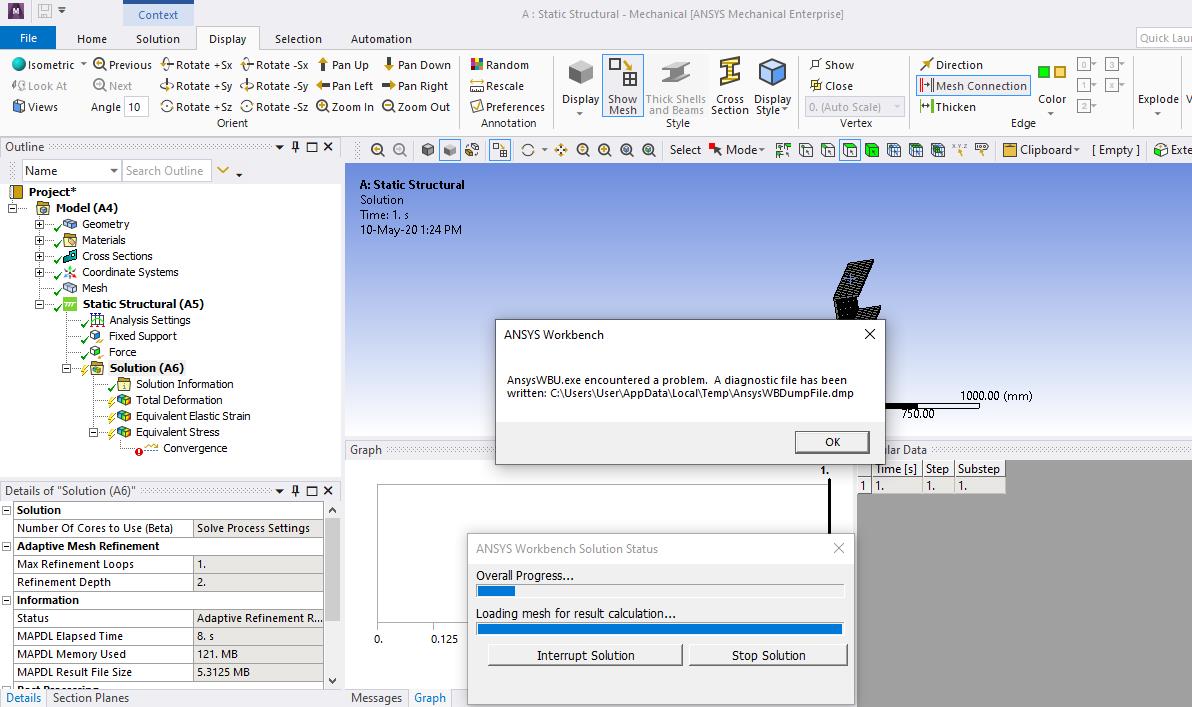Screen dimensions: 1192x707
Task: Collapse the Adaptive Mesh Refinement section
Action: point(7,546)
